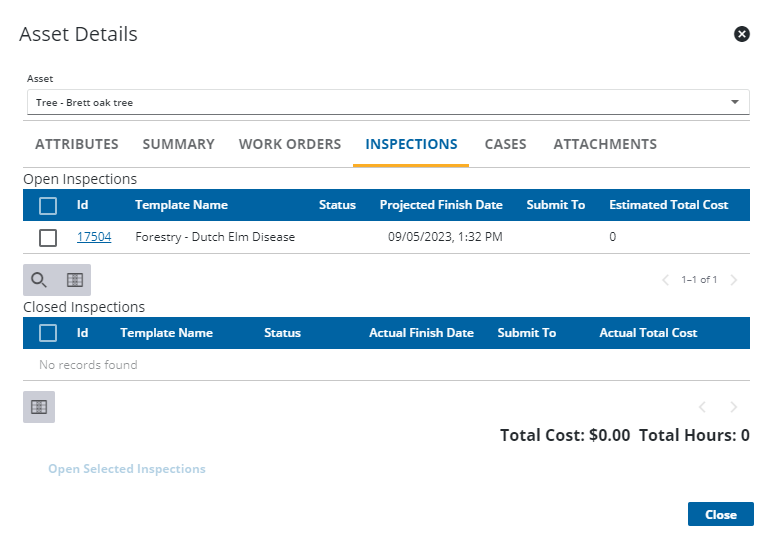Expand the Asset dropdown arrow

[x=735, y=102]
